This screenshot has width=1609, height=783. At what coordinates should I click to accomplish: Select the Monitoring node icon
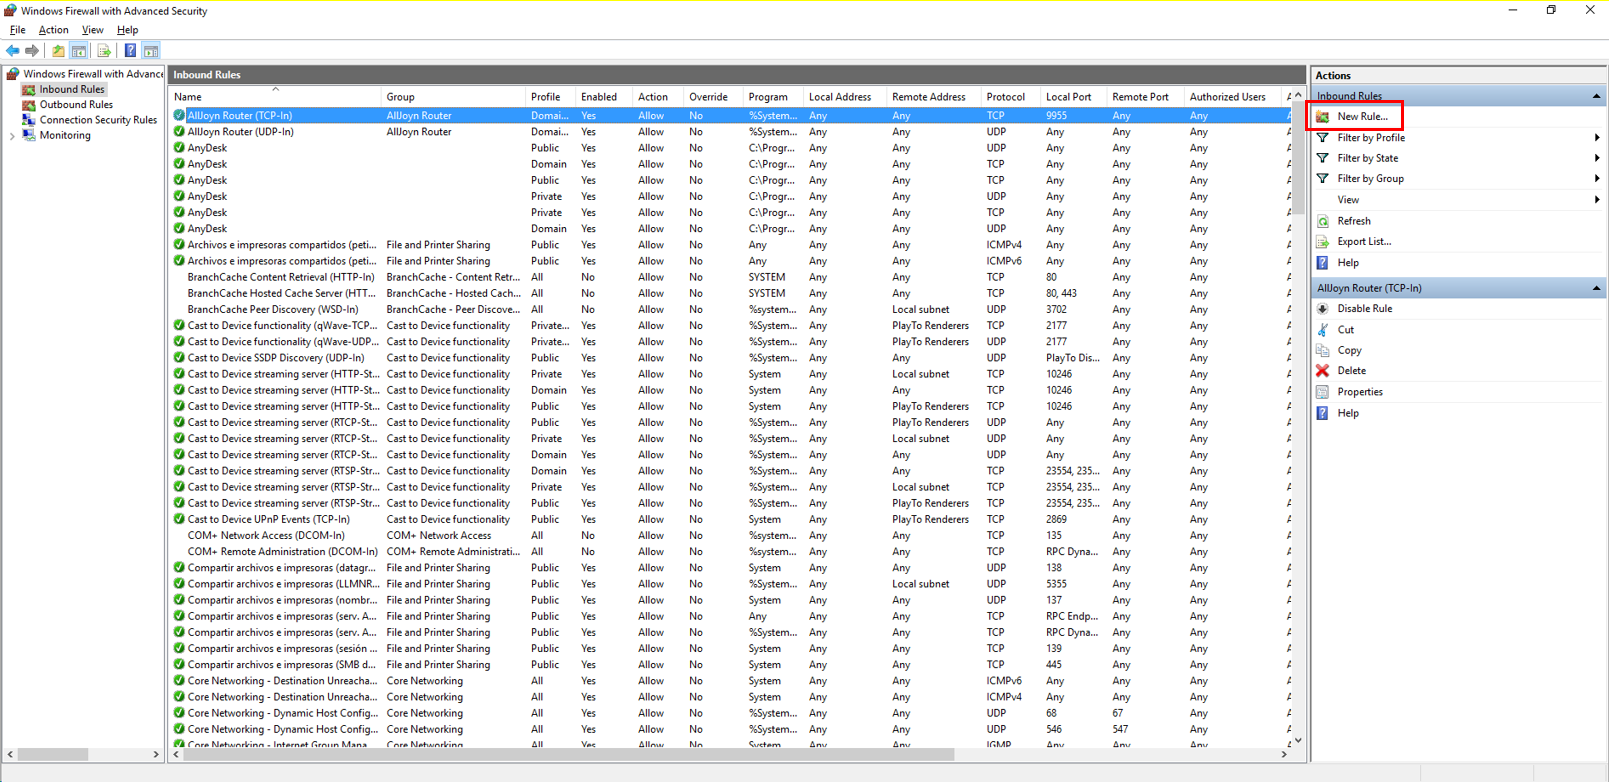coord(29,135)
